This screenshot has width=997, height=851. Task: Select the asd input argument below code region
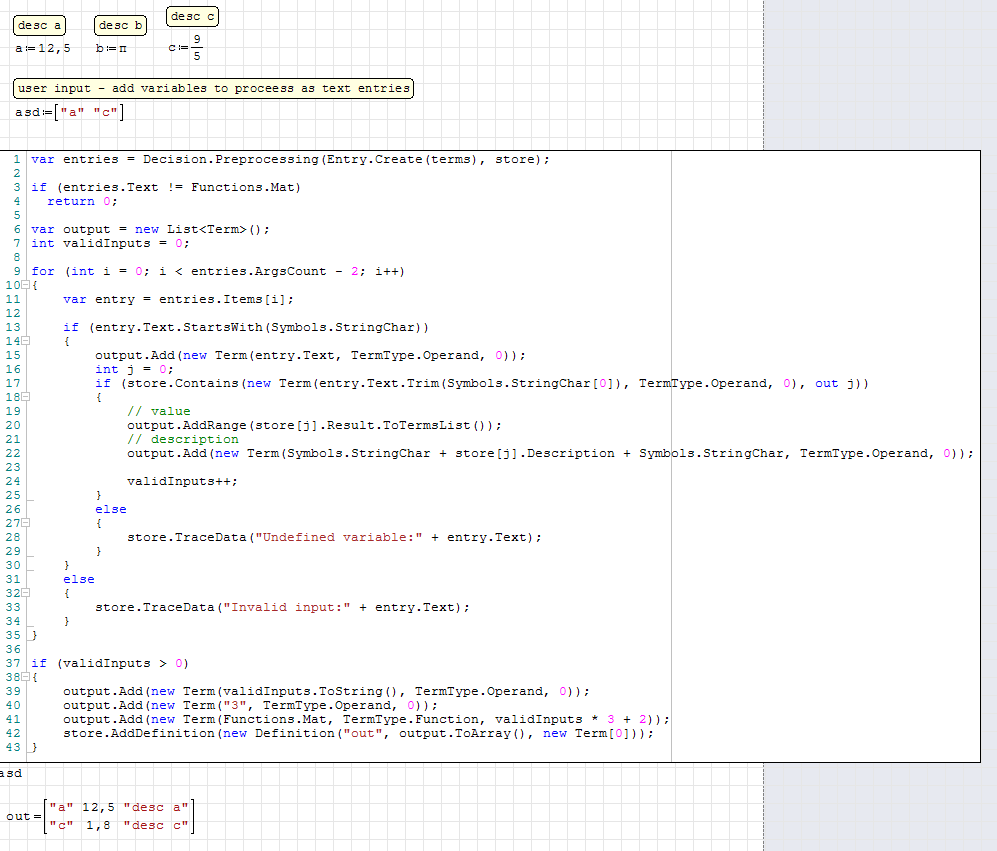point(10,773)
